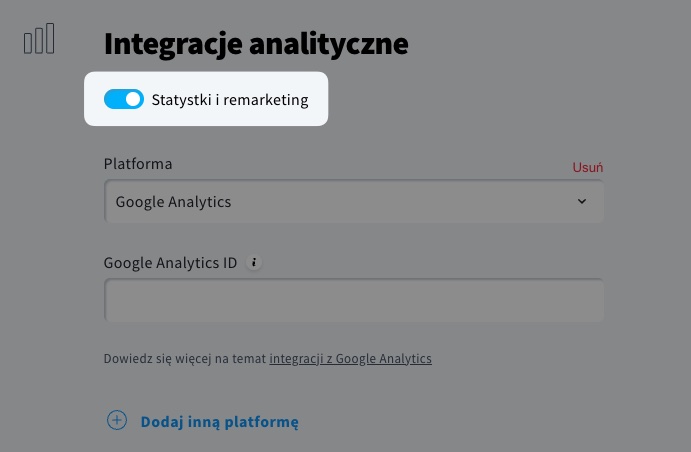Click the chevron arrow in the platform select
Image resolution: width=691 pixels, height=452 pixels.
click(x=582, y=202)
